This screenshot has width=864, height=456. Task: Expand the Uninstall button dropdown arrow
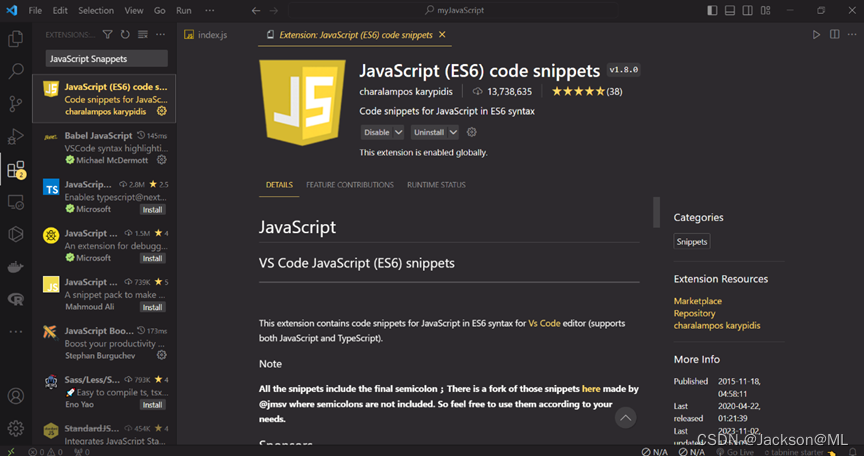coord(453,132)
